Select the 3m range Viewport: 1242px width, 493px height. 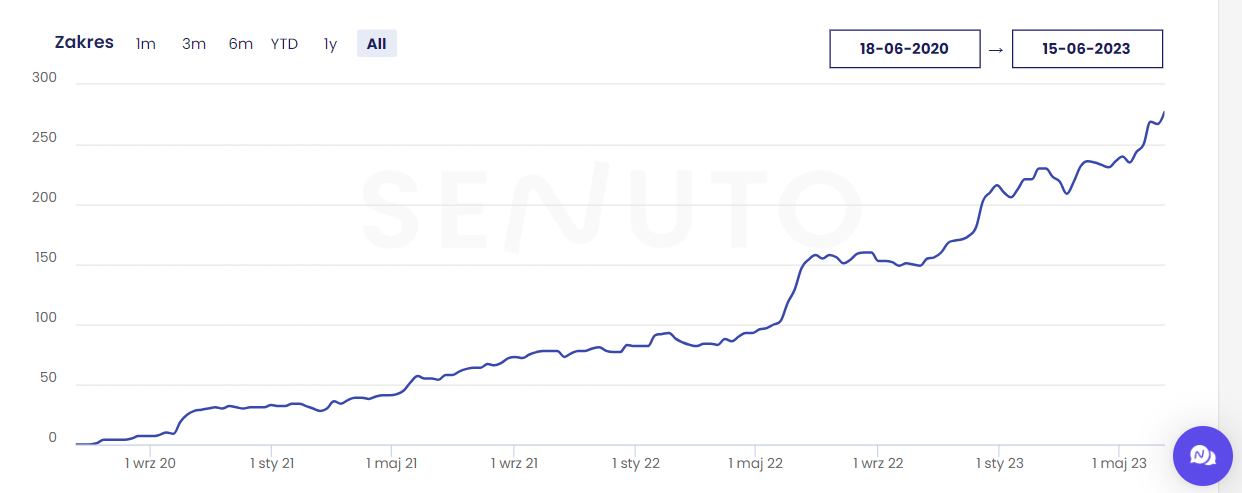[x=194, y=44]
